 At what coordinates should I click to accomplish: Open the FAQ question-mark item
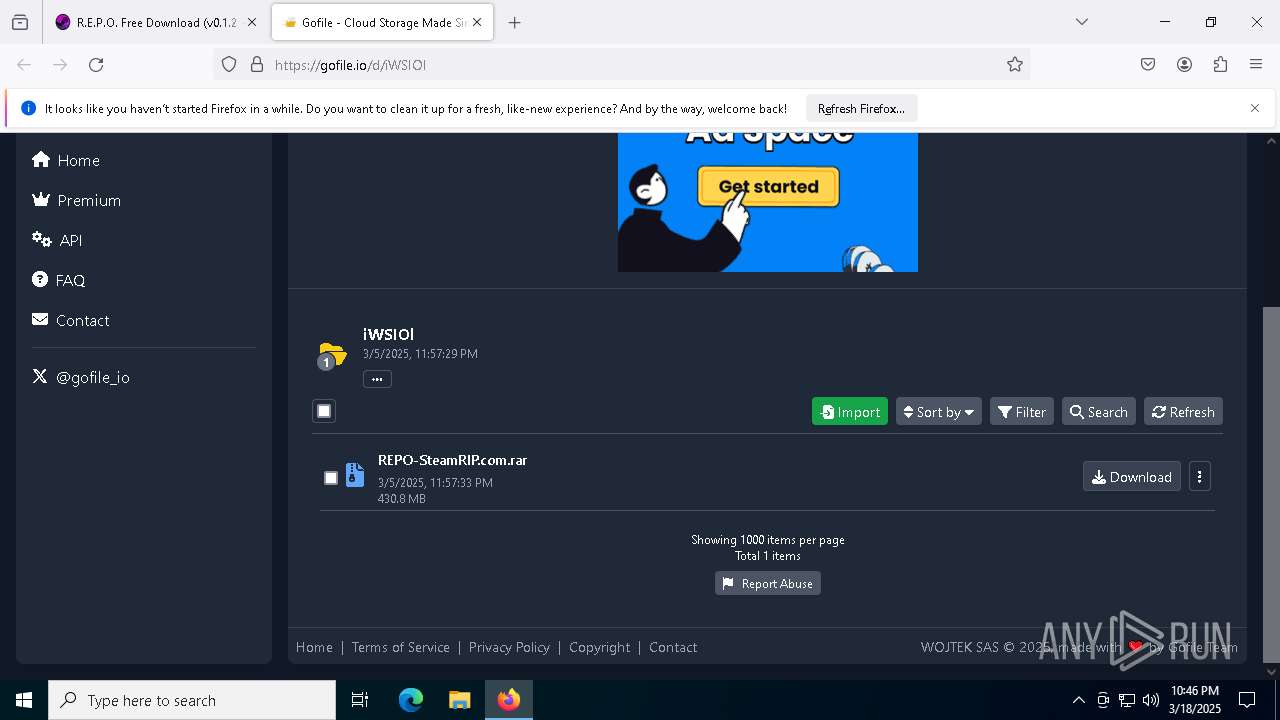pos(58,280)
